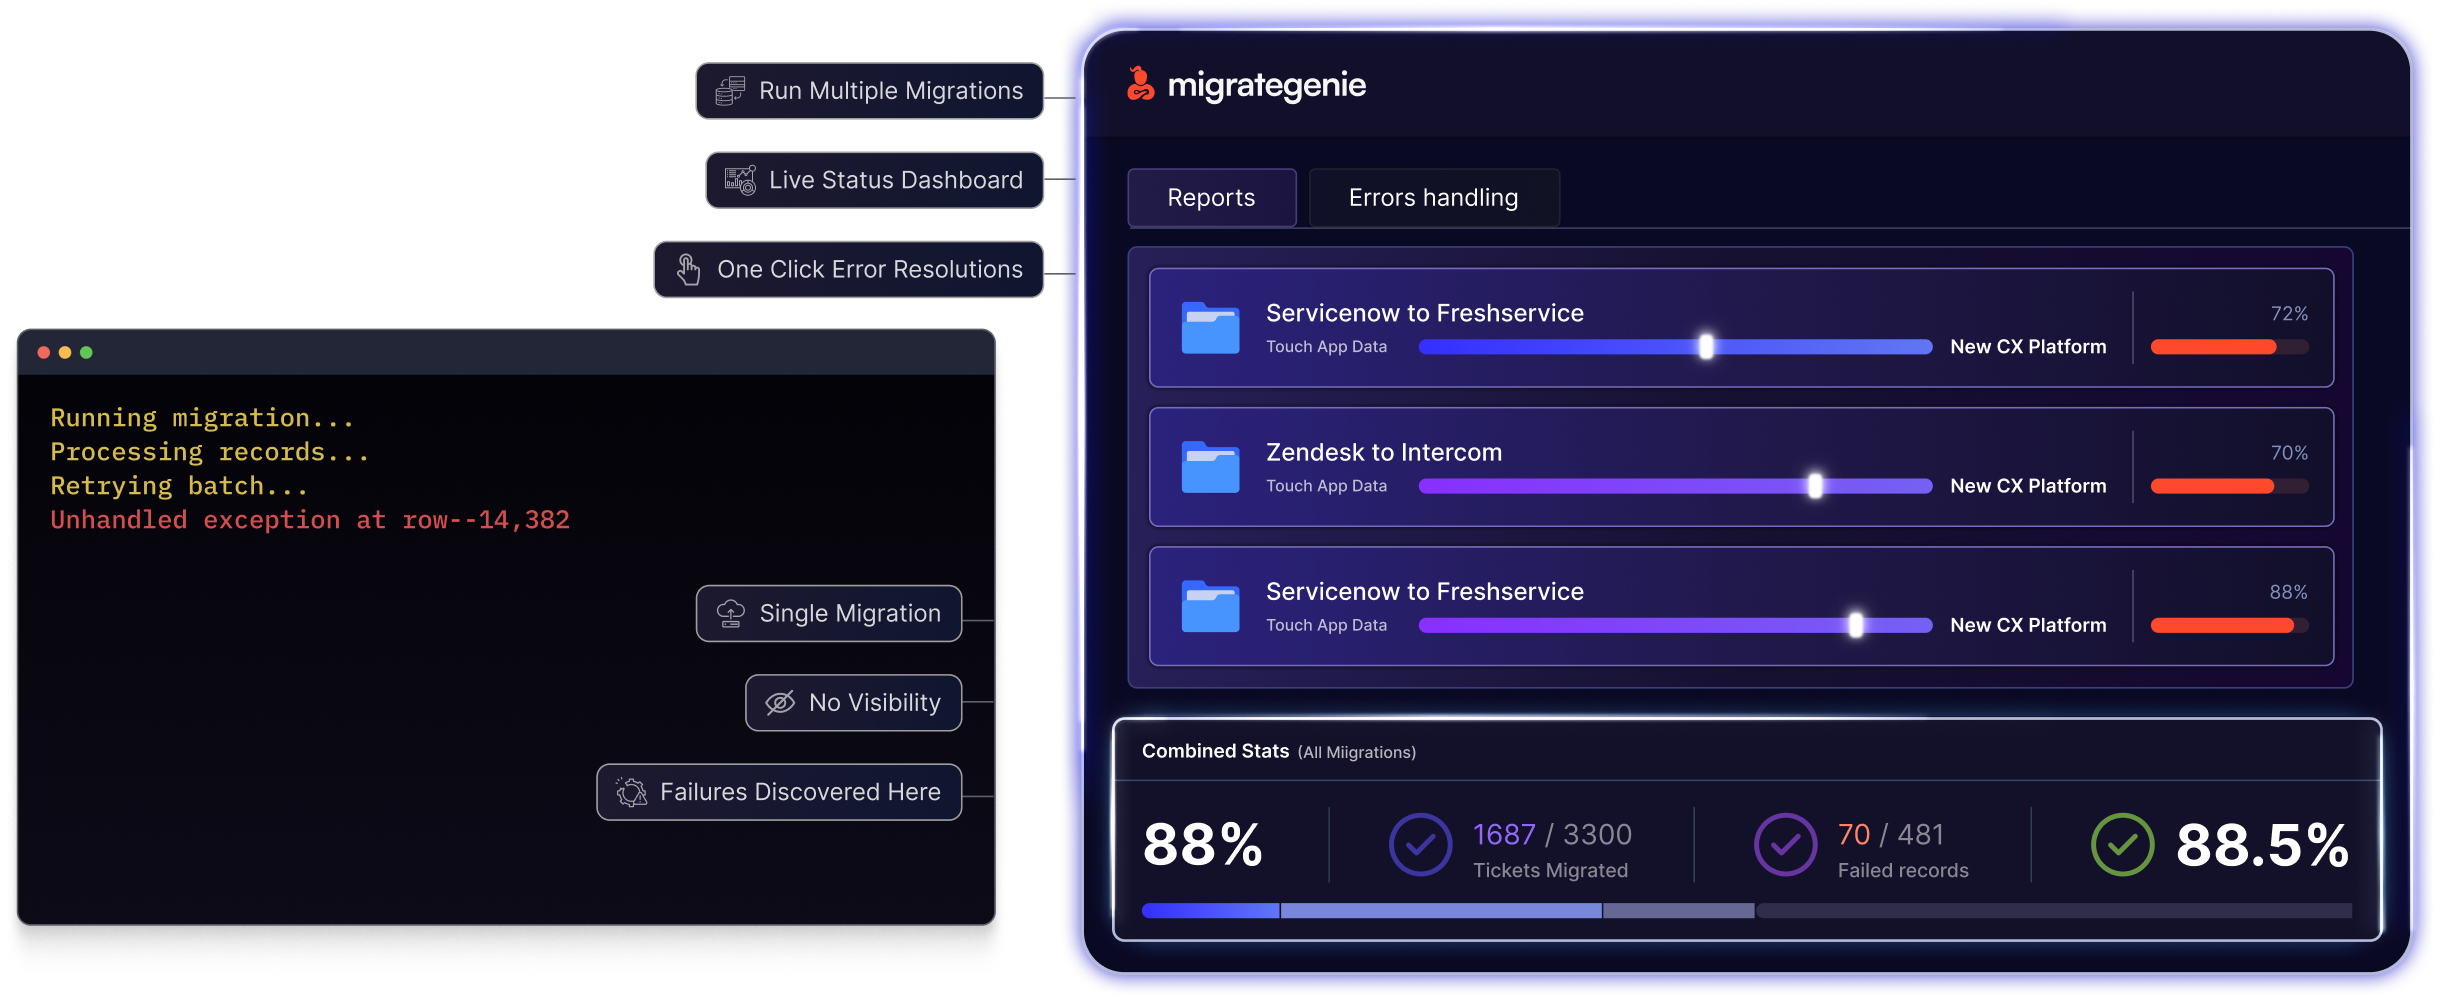Click the red dot in the terminal window title bar
Viewport: 2441px width, 998px height.
click(x=43, y=352)
